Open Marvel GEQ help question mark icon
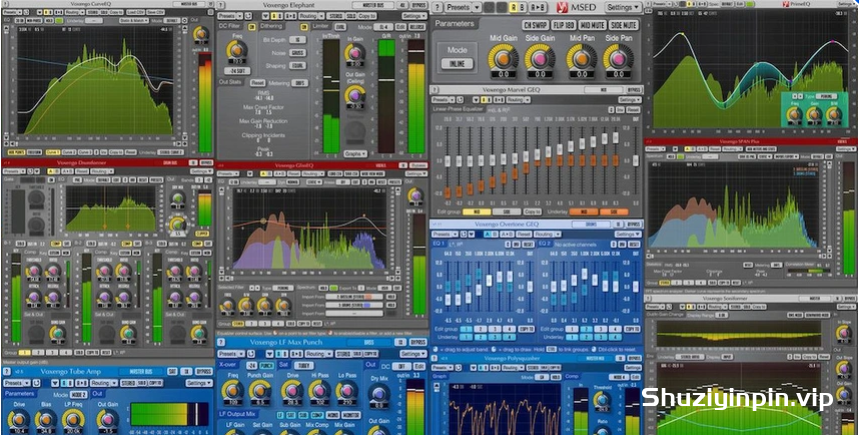 click(x=433, y=89)
